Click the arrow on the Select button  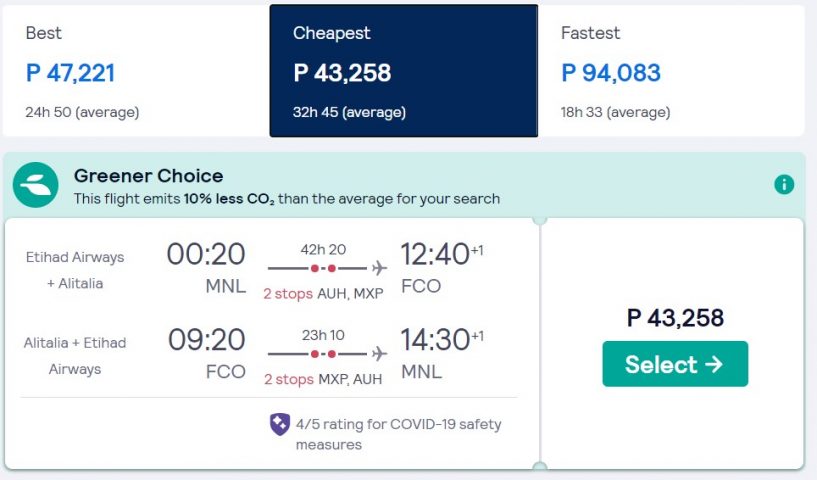click(714, 364)
